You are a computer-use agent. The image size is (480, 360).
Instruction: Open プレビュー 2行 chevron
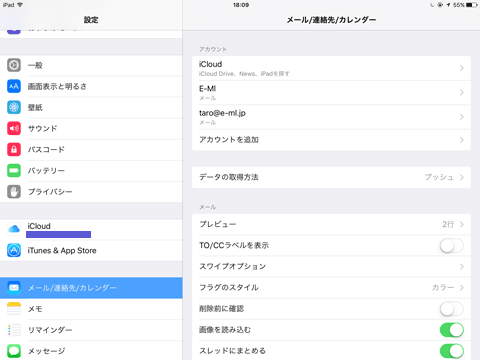point(462,224)
